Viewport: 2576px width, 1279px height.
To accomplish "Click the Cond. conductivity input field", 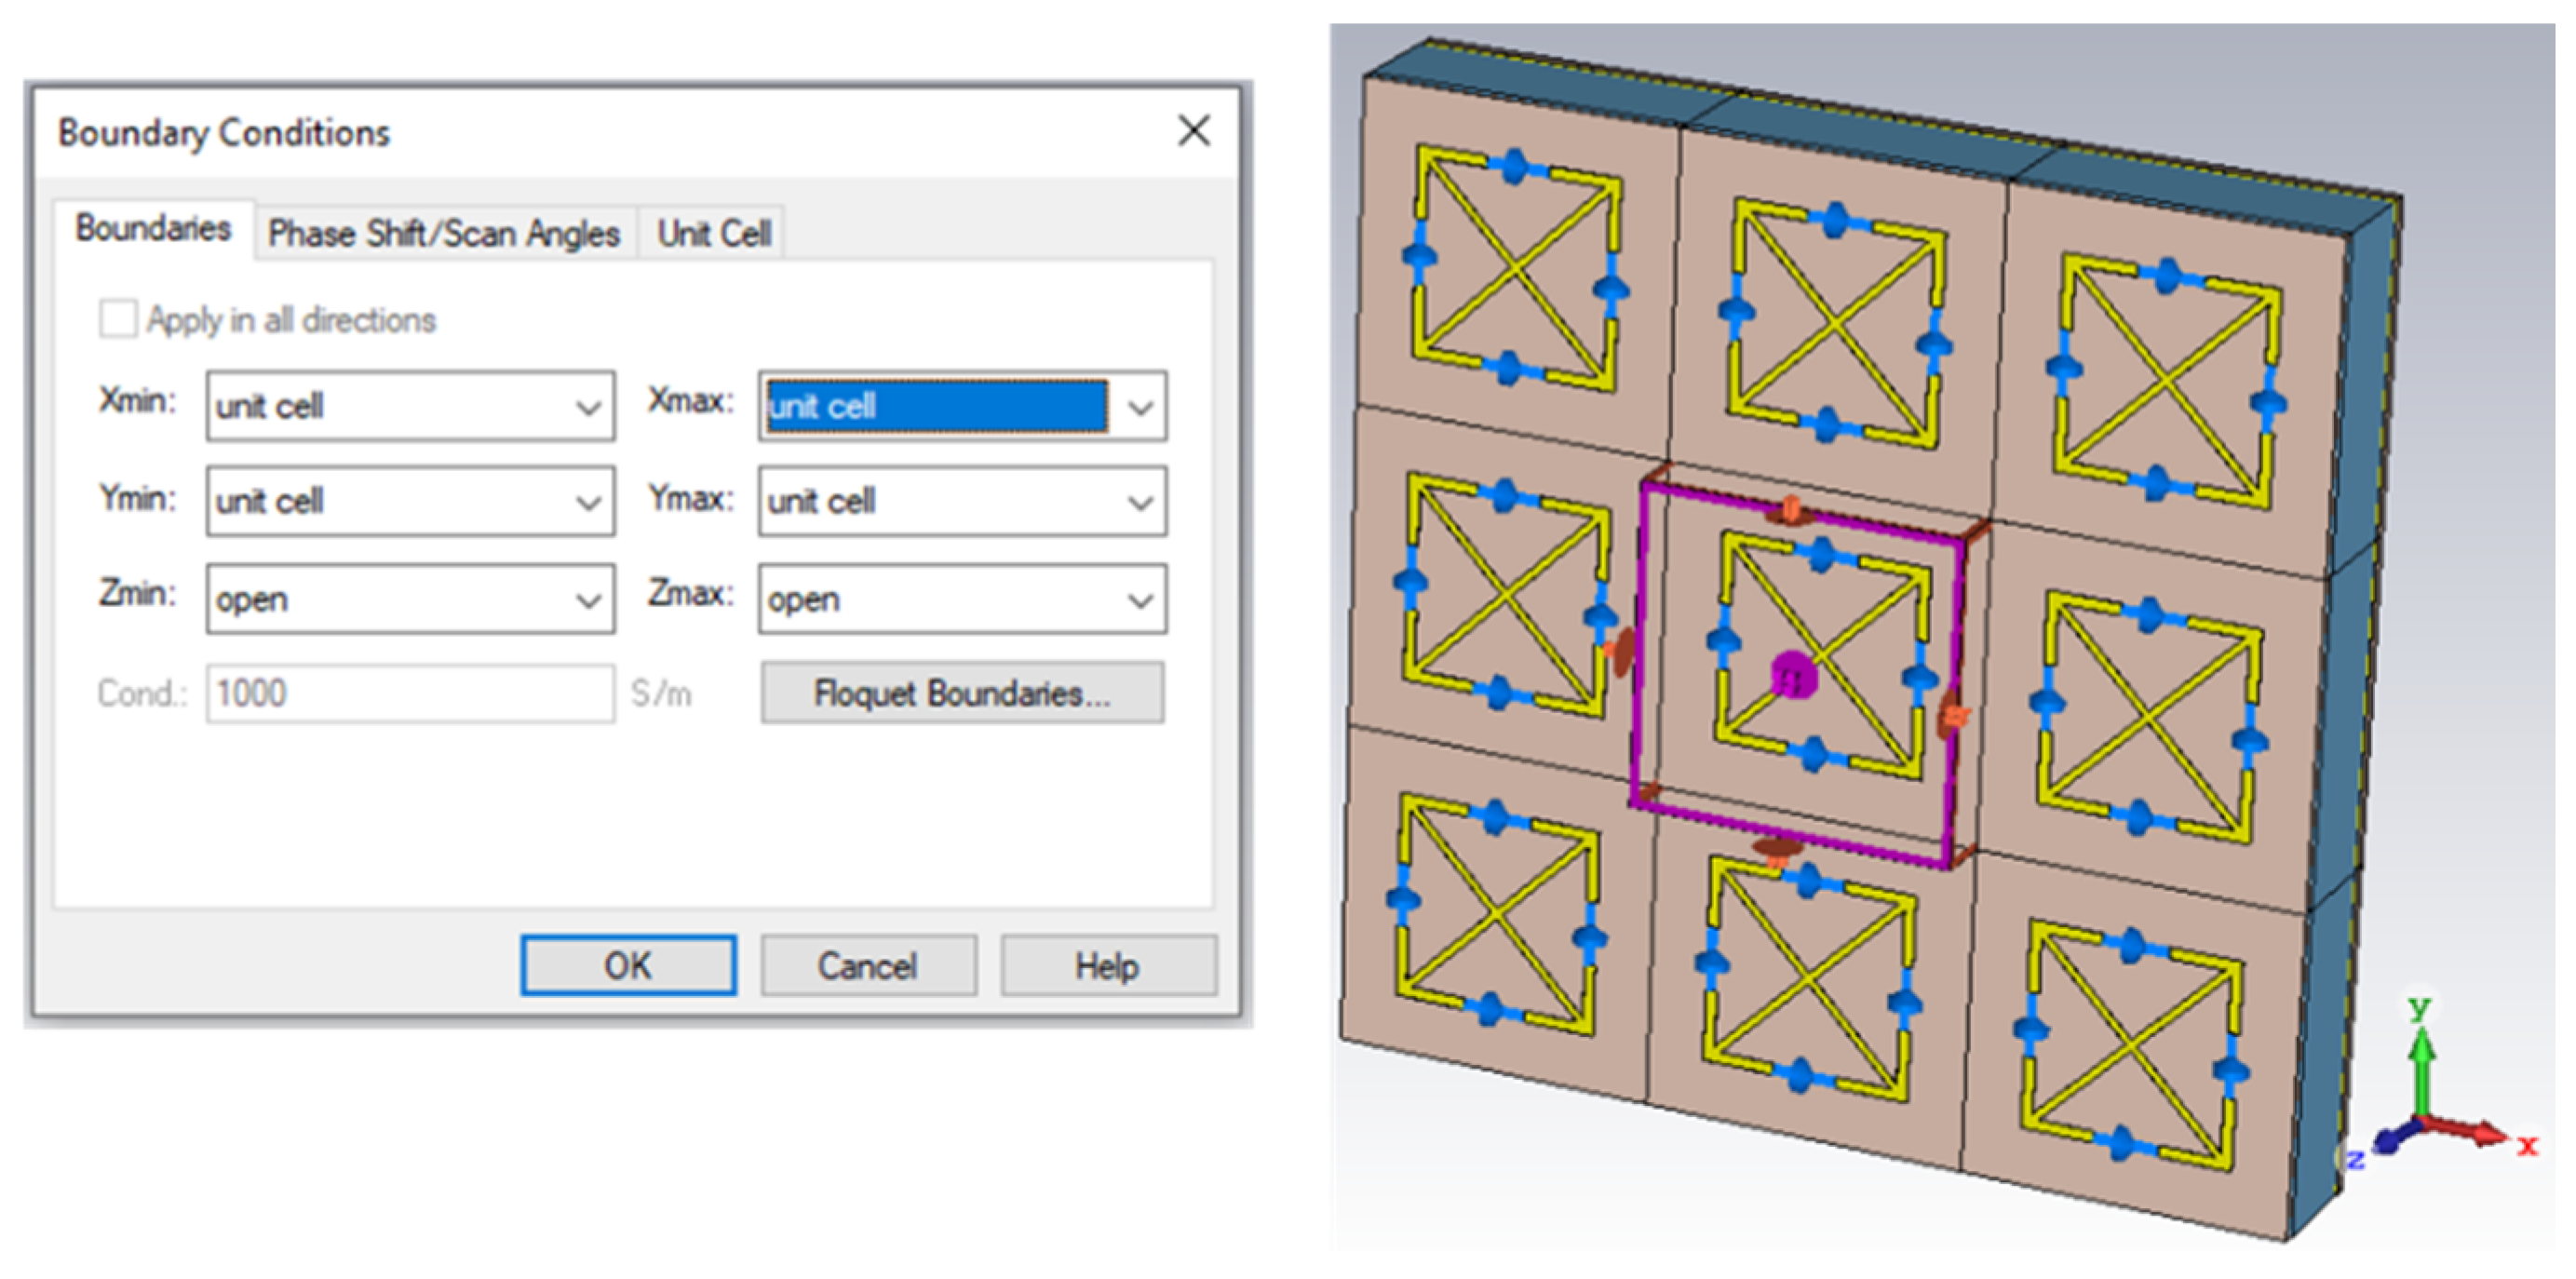I will coord(410,693).
